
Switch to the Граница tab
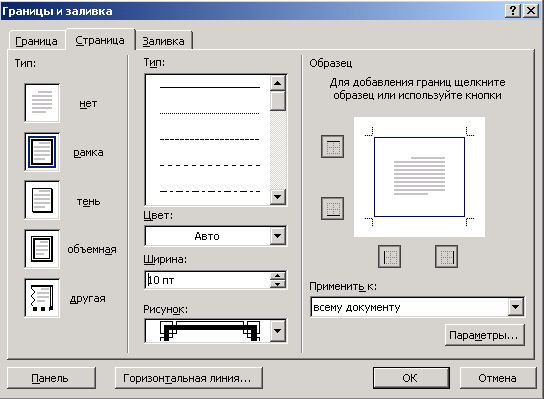coord(36,41)
